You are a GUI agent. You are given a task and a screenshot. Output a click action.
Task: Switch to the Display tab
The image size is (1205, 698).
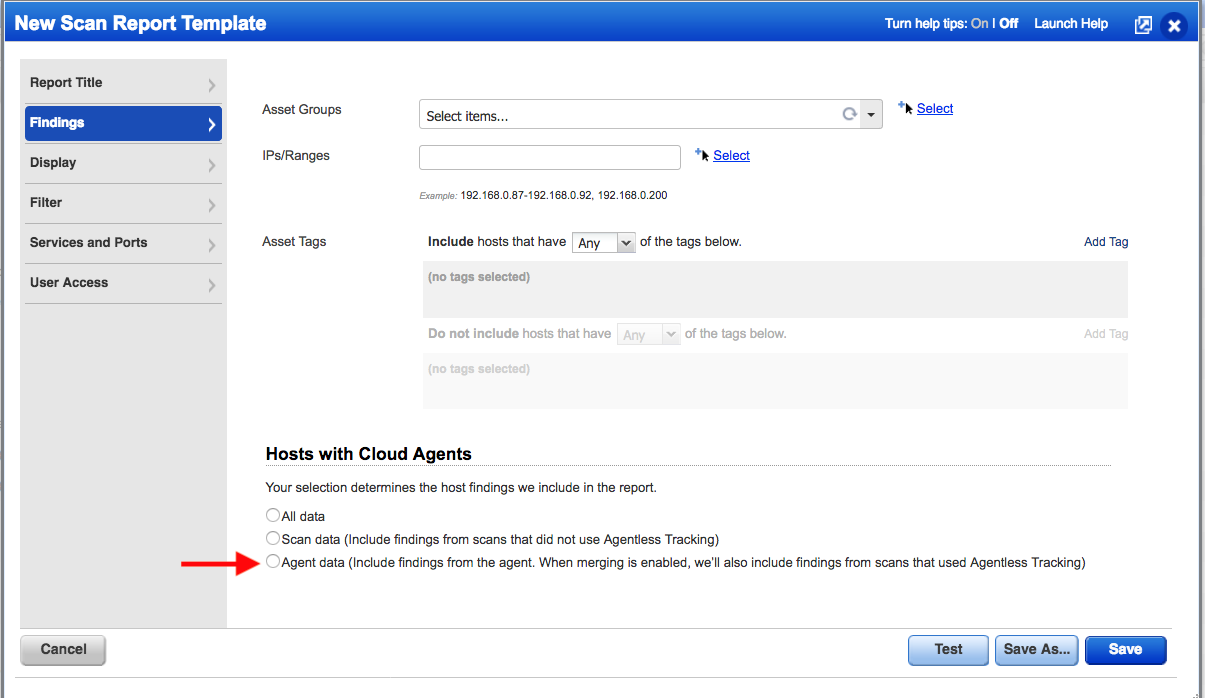[x=122, y=162]
